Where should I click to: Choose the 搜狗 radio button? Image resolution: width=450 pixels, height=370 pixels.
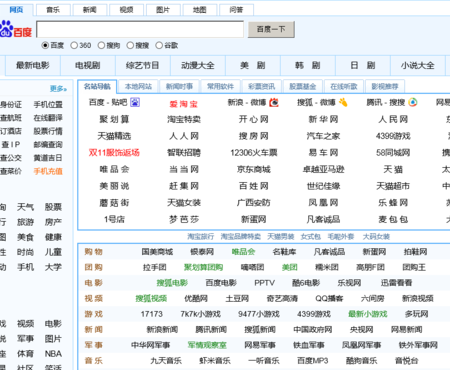(x=101, y=45)
